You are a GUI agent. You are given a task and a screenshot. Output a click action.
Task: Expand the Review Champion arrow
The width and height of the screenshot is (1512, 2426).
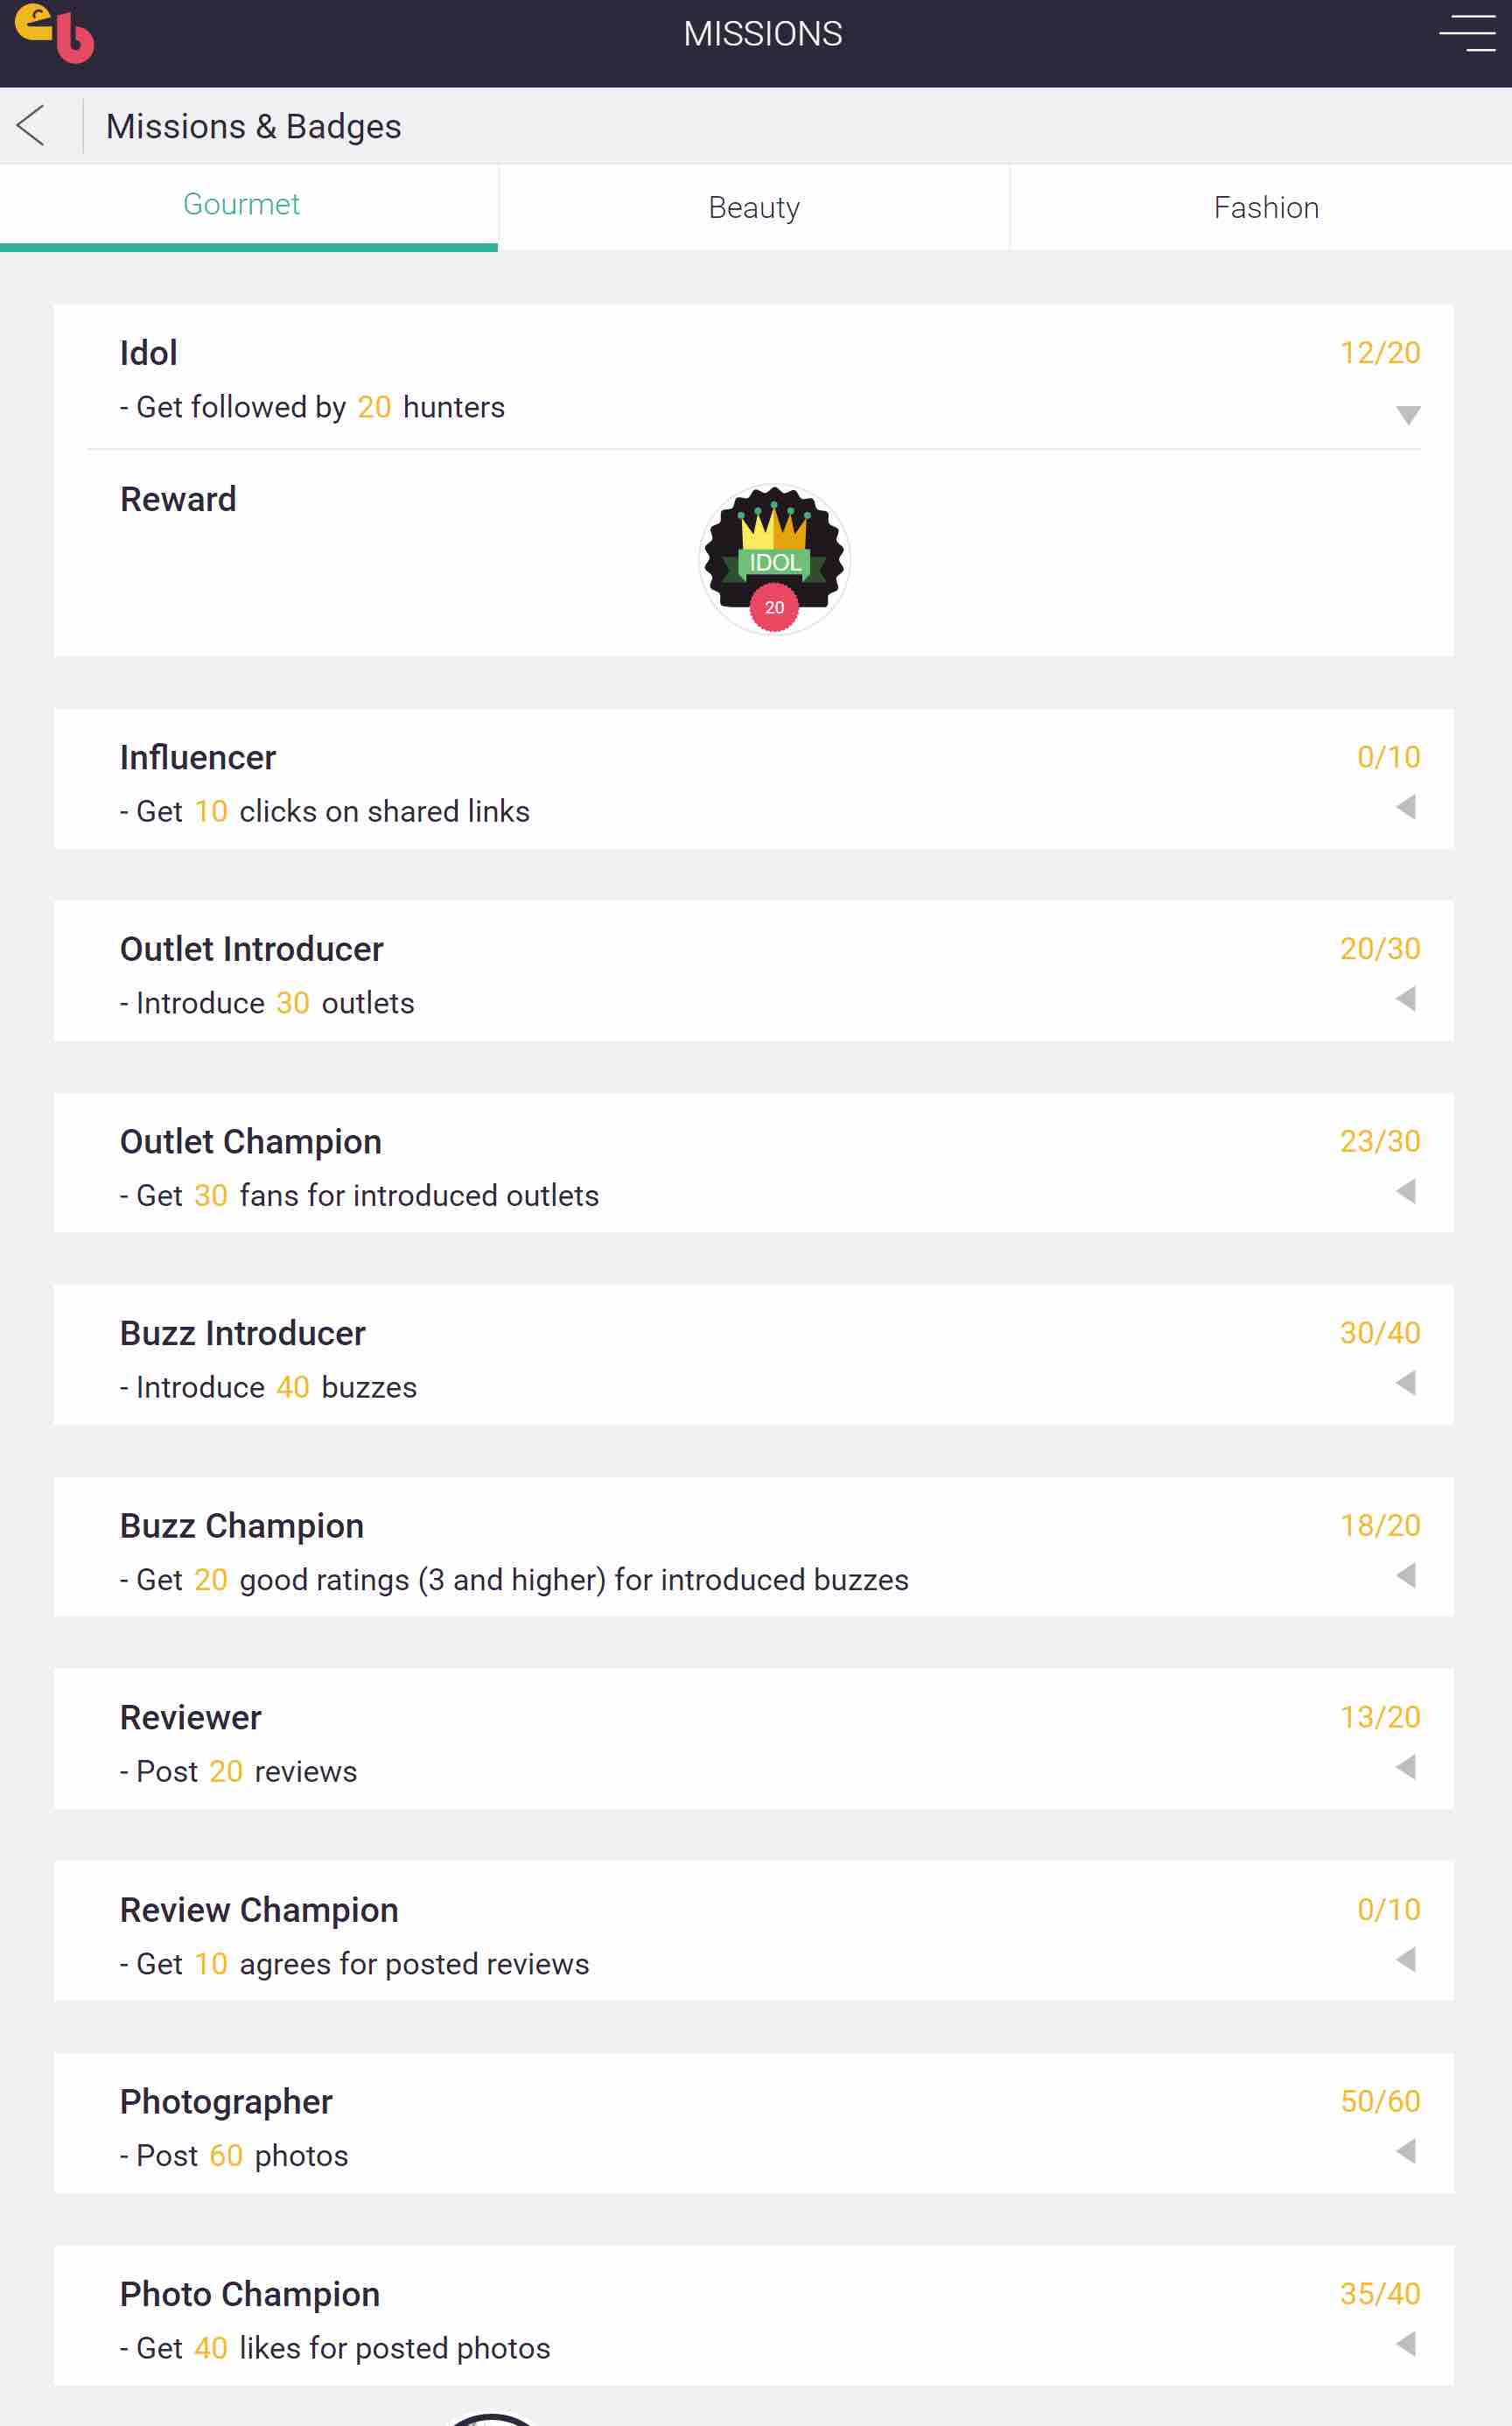coord(1406,1959)
